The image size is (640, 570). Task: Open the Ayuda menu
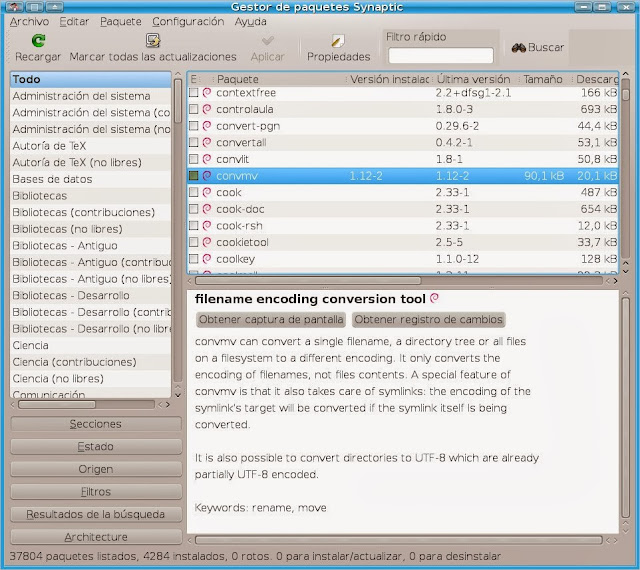251,22
